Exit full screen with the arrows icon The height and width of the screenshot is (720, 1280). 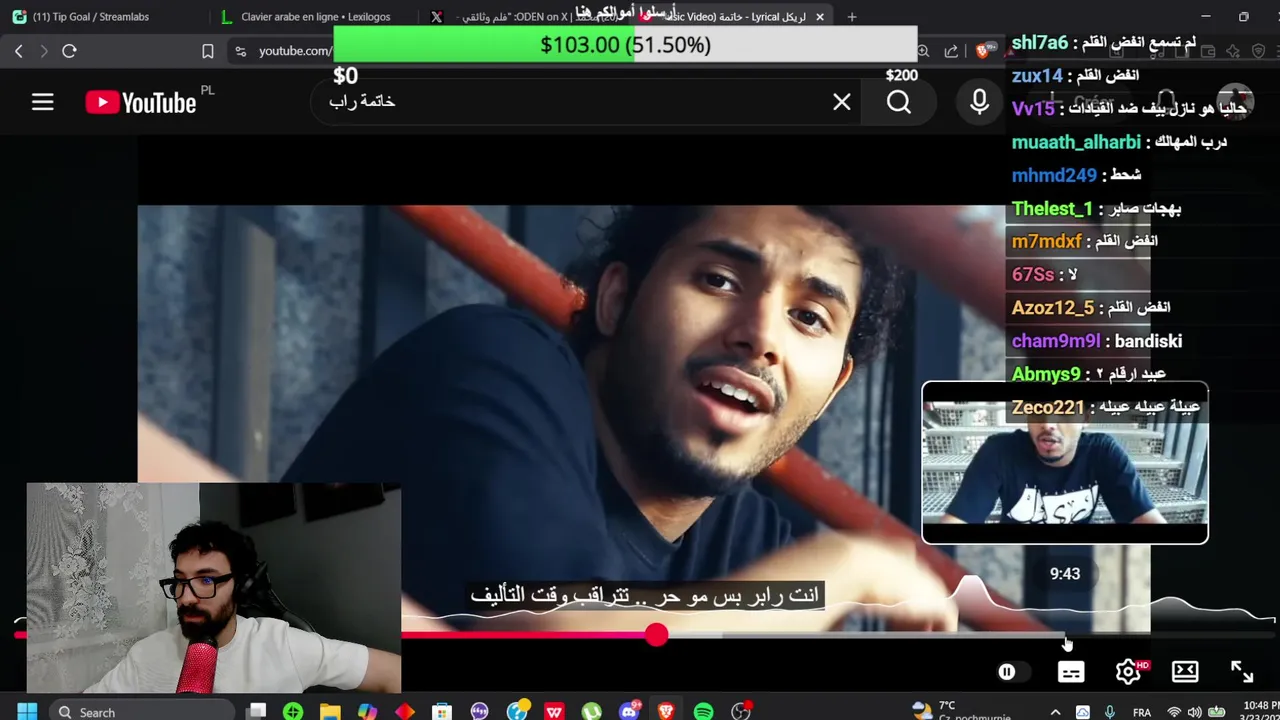click(1241, 672)
